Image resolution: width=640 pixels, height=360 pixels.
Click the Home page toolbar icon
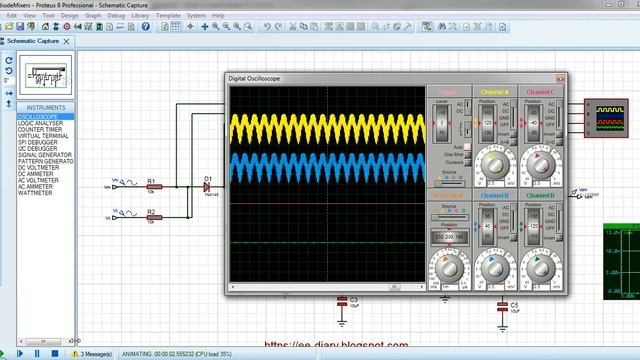point(45,27)
